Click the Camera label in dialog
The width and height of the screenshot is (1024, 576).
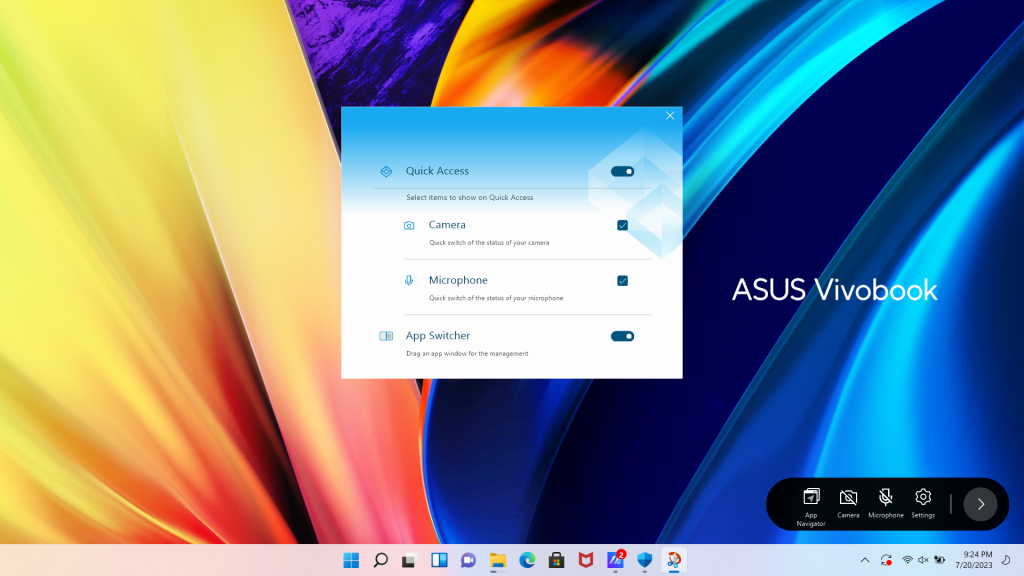pos(447,225)
